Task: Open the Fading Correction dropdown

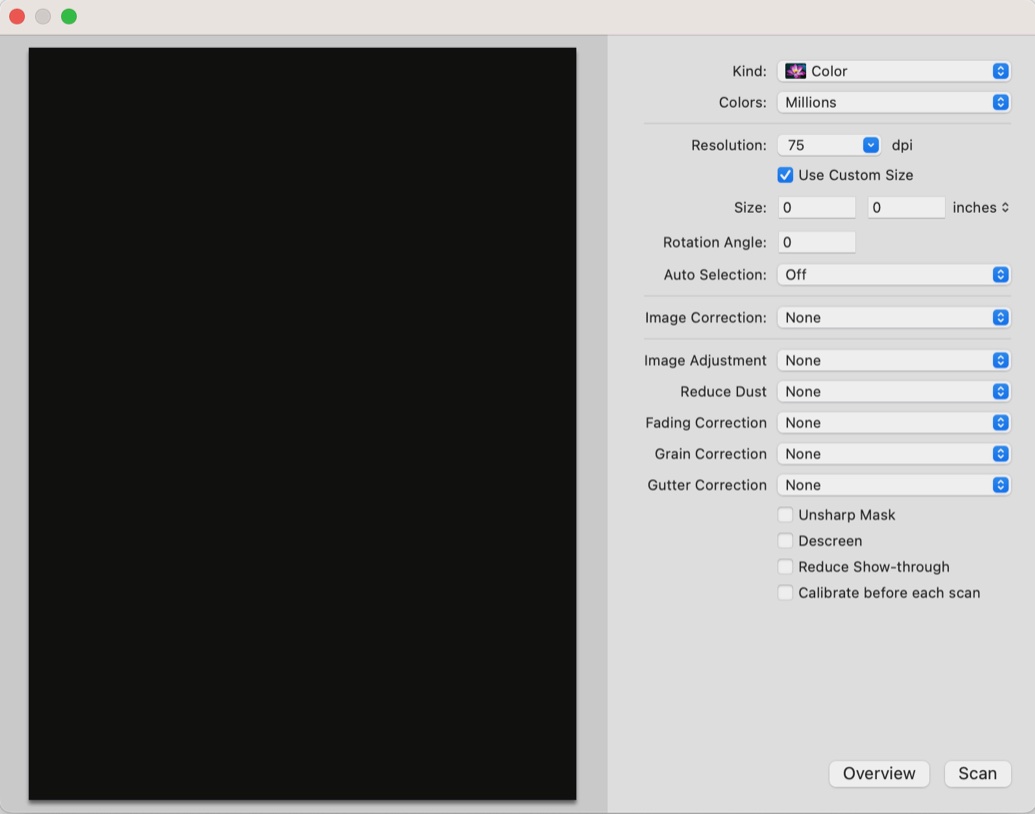Action: (894, 423)
